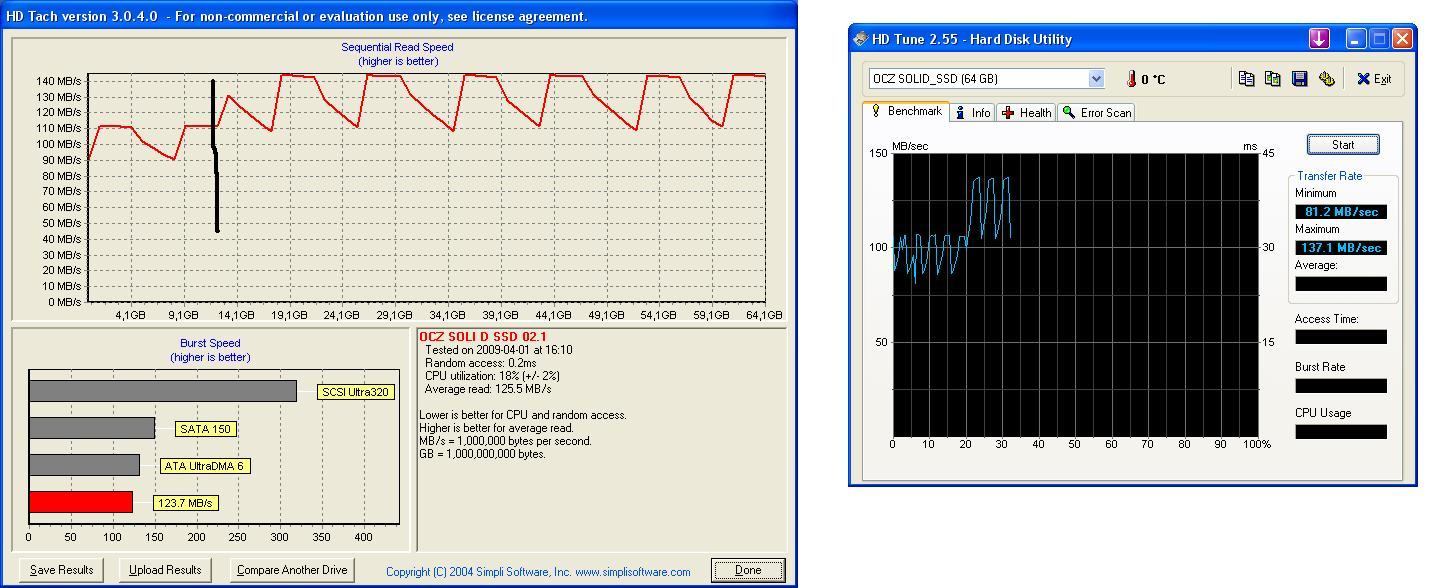The height and width of the screenshot is (588, 1436).
Task: Click the empty Access Time field
Action: coord(1341,337)
